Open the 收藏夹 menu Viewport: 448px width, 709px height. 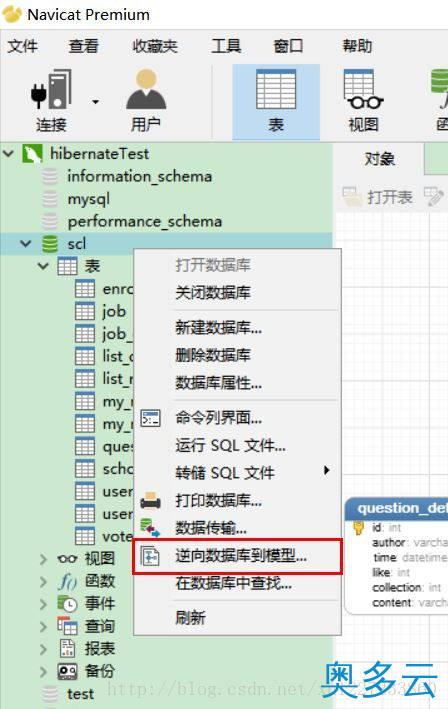coord(155,46)
